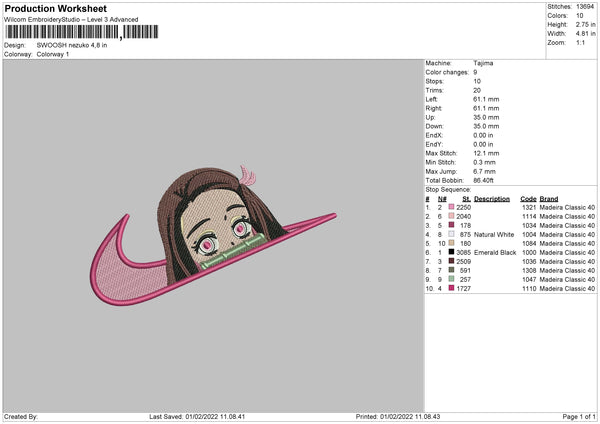
Task: Click the barcode under the studio name
Action: tap(82, 32)
